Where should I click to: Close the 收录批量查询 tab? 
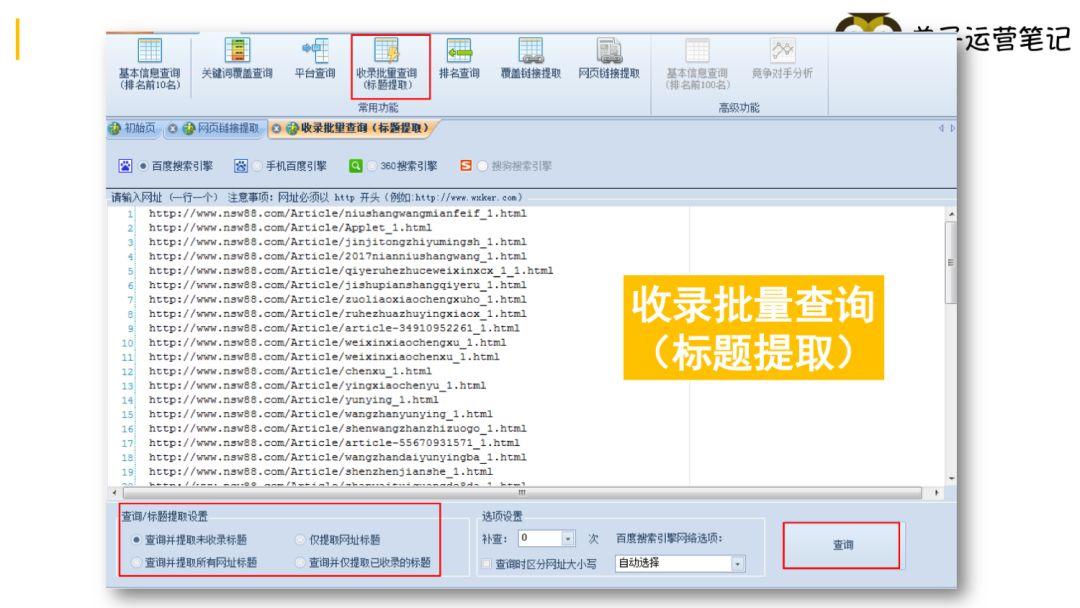coord(276,129)
